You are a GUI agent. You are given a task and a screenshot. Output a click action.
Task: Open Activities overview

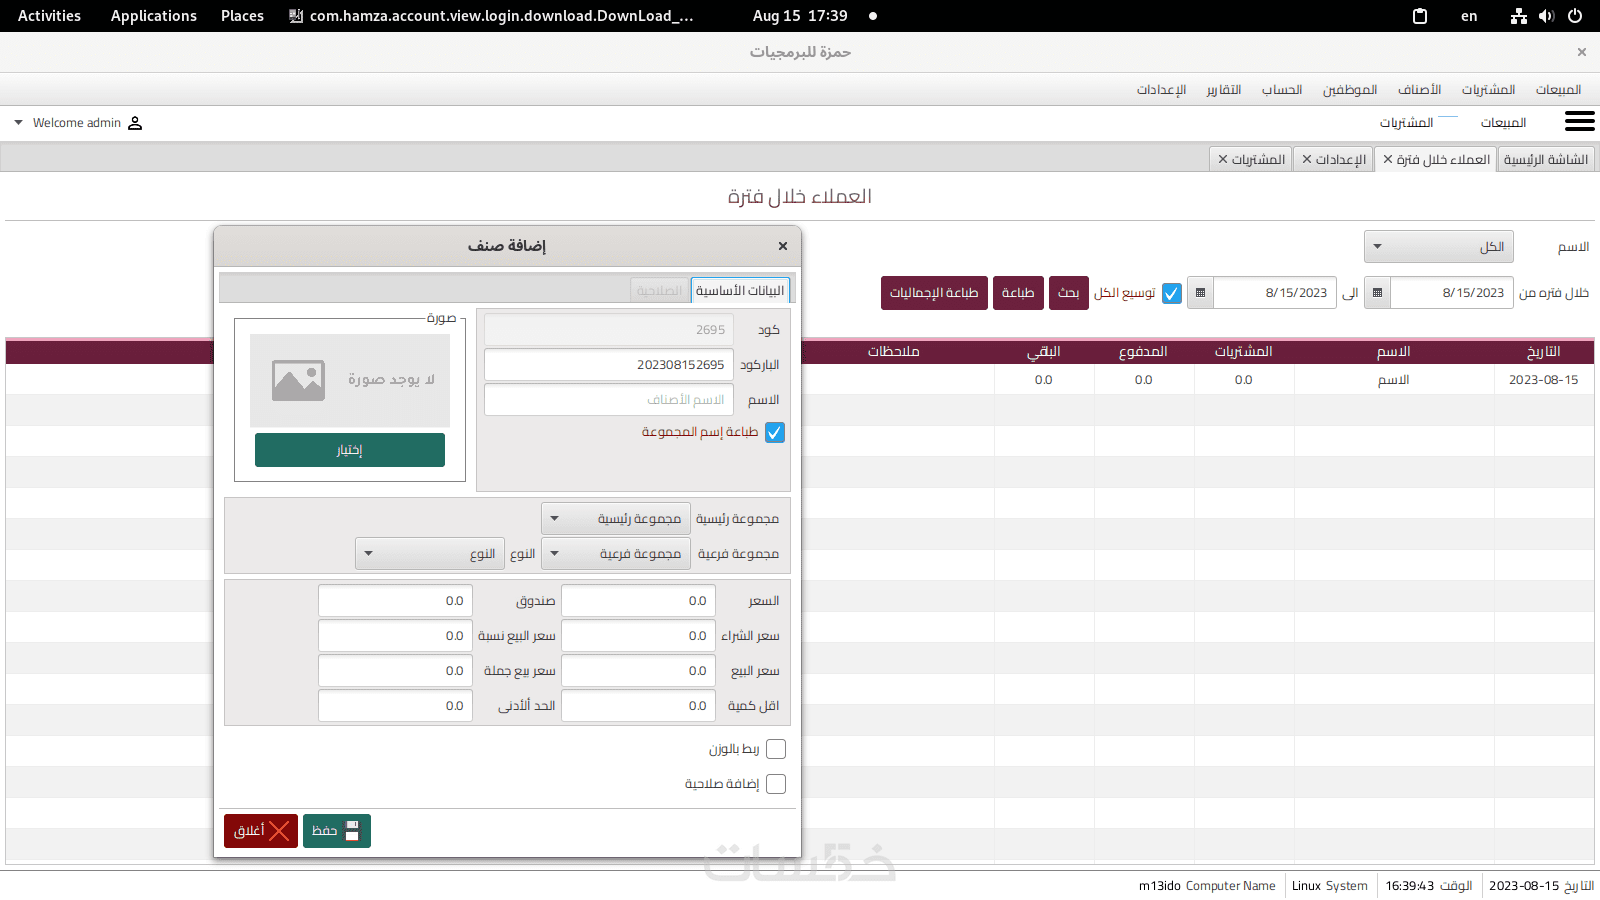click(50, 16)
